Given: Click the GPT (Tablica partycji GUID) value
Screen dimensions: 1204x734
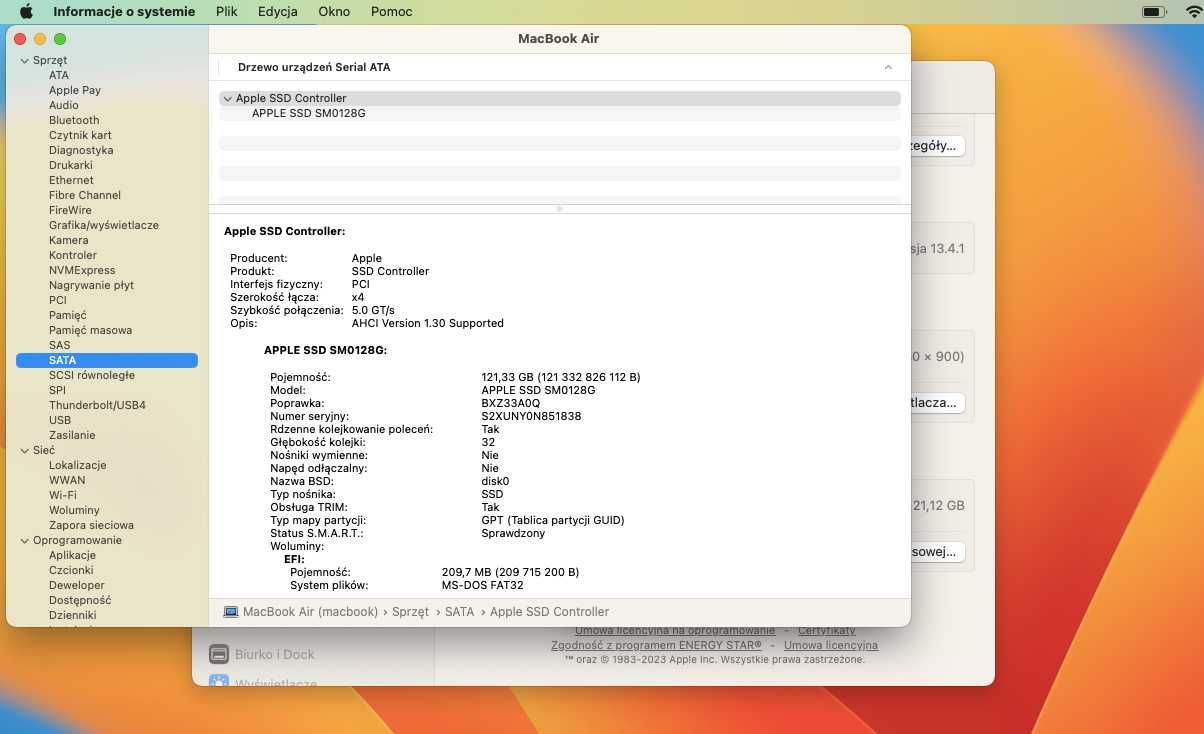Looking at the screenshot, I should click(x=553, y=520).
